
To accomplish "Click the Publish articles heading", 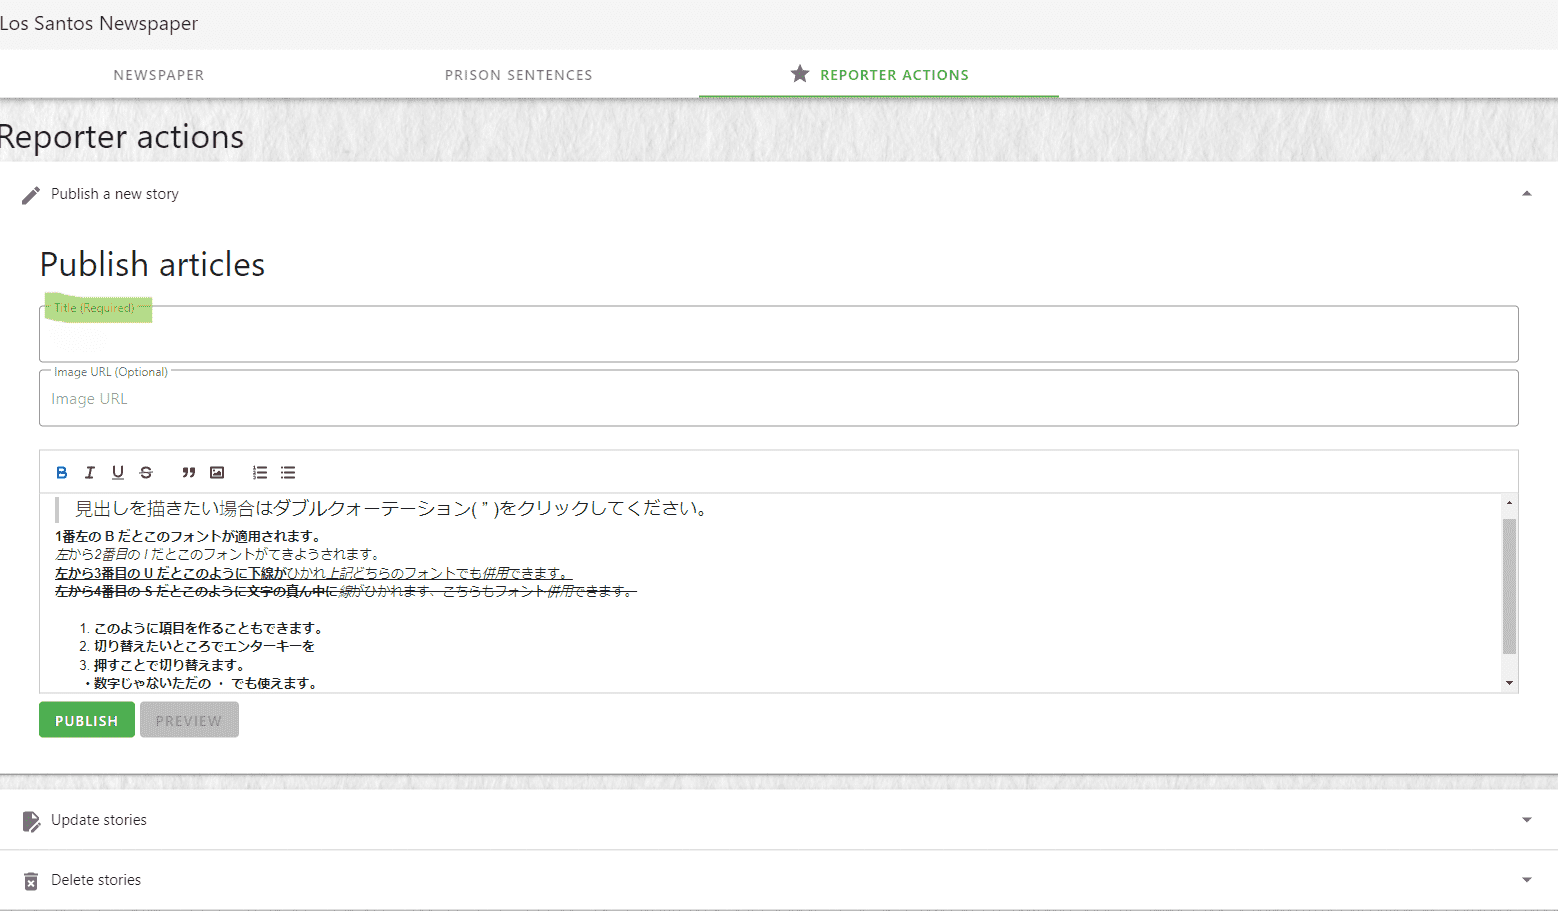I will click(x=152, y=265).
